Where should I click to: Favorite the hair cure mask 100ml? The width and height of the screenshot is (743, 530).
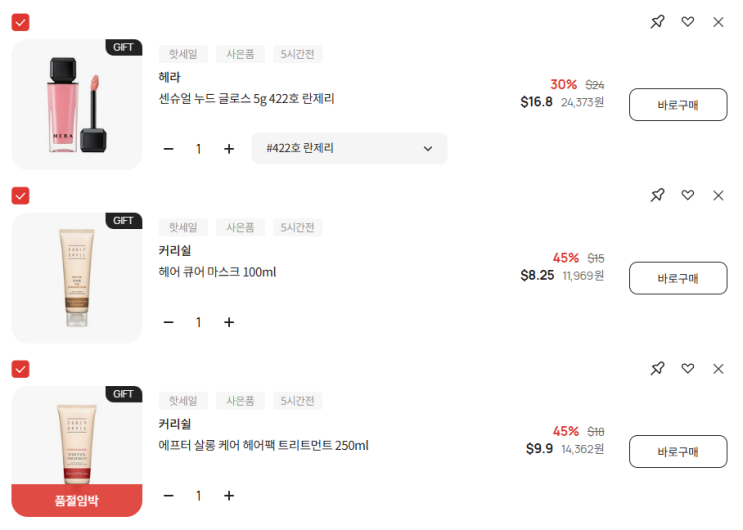tap(688, 195)
